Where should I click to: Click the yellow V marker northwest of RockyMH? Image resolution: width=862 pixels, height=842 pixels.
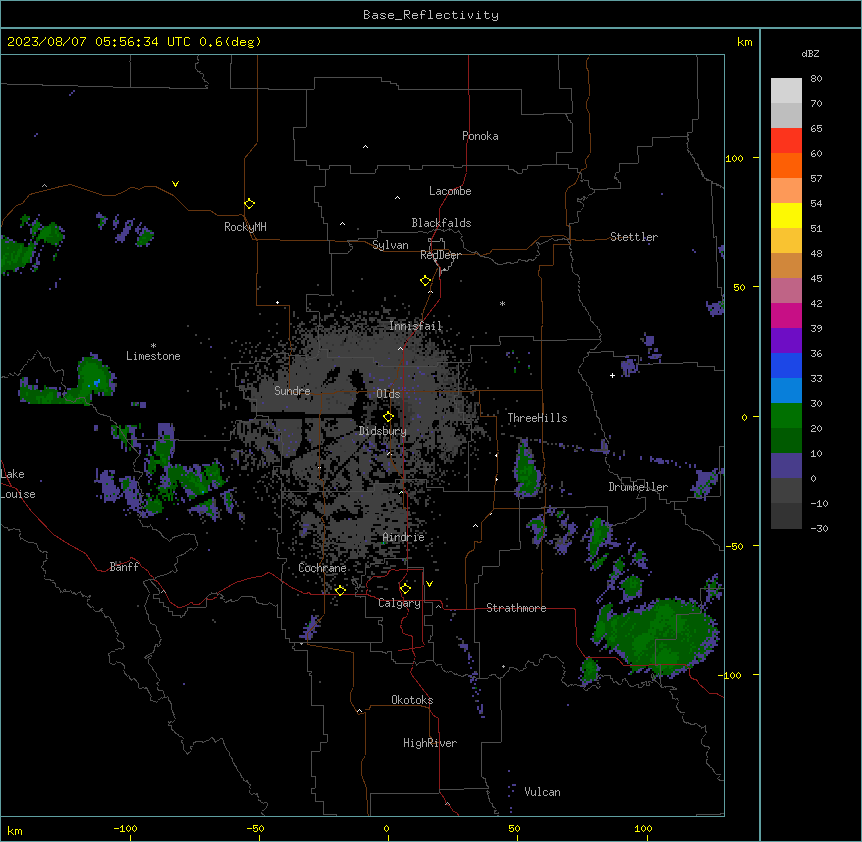(175, 184)
